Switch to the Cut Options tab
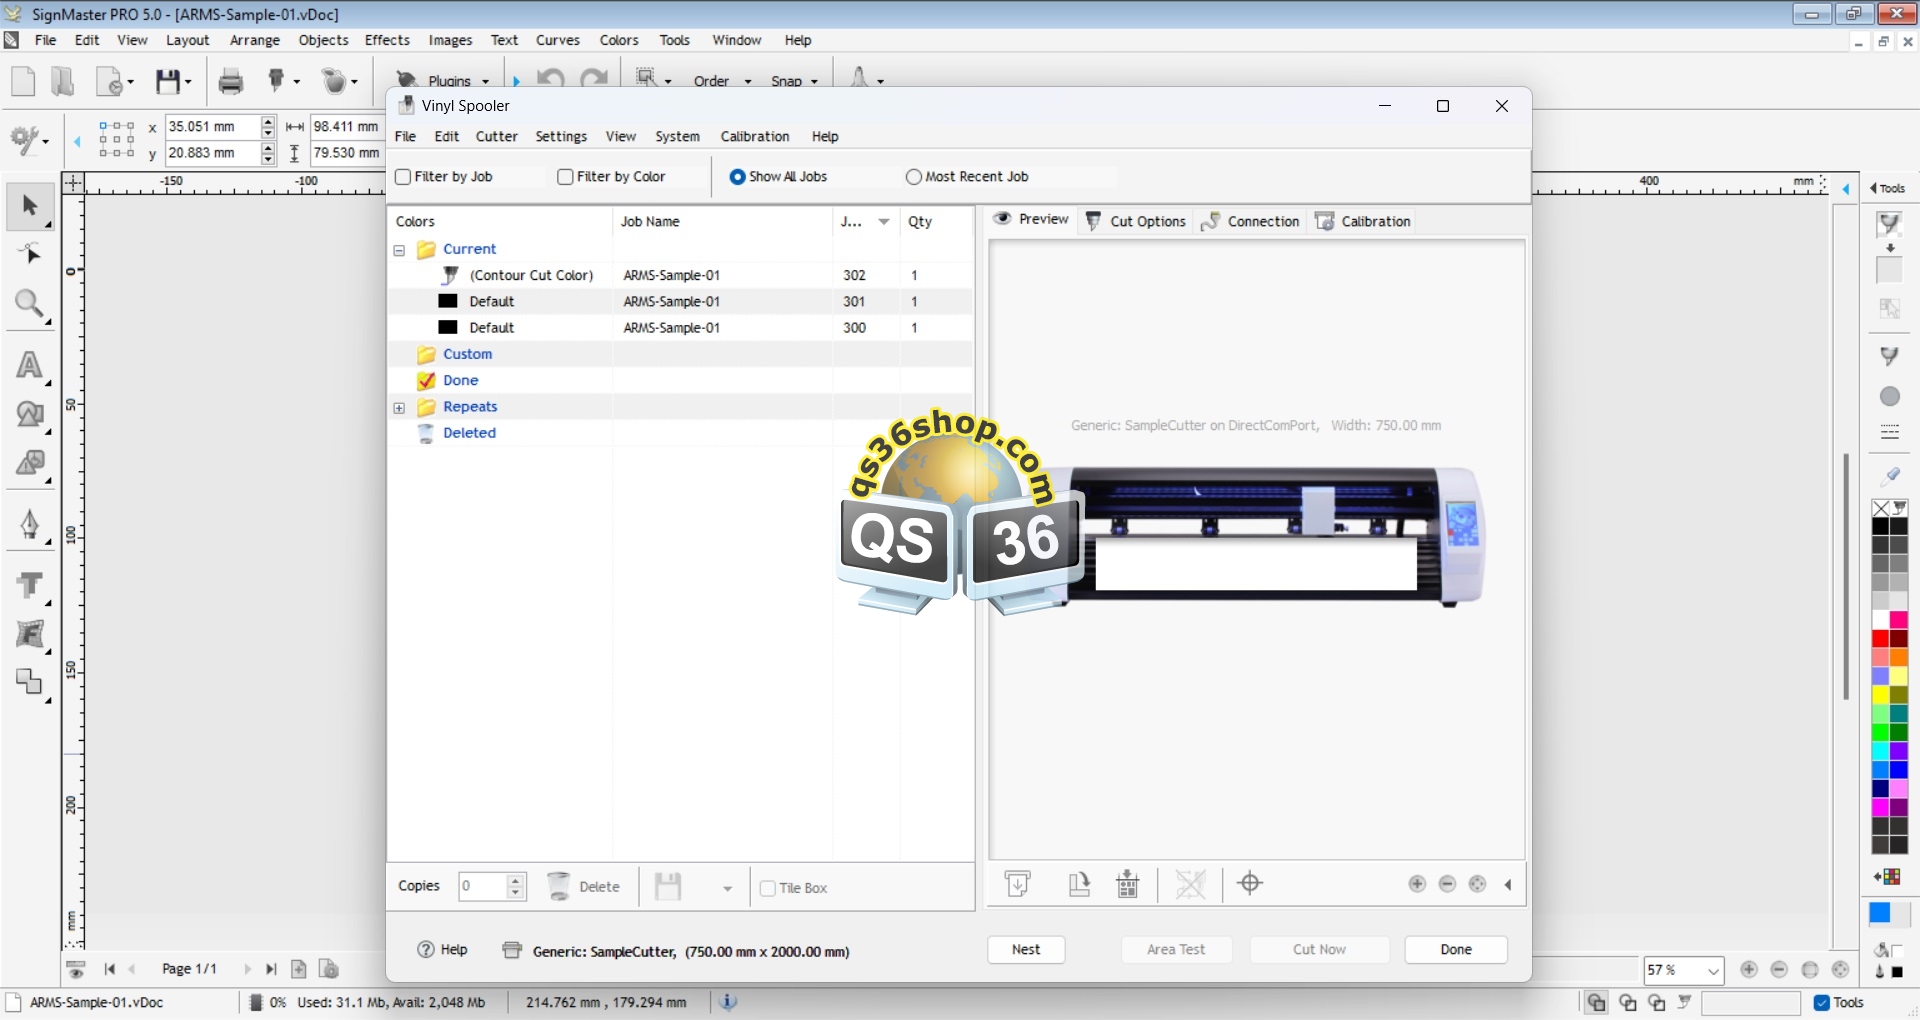 click(x=1136, y=221)
